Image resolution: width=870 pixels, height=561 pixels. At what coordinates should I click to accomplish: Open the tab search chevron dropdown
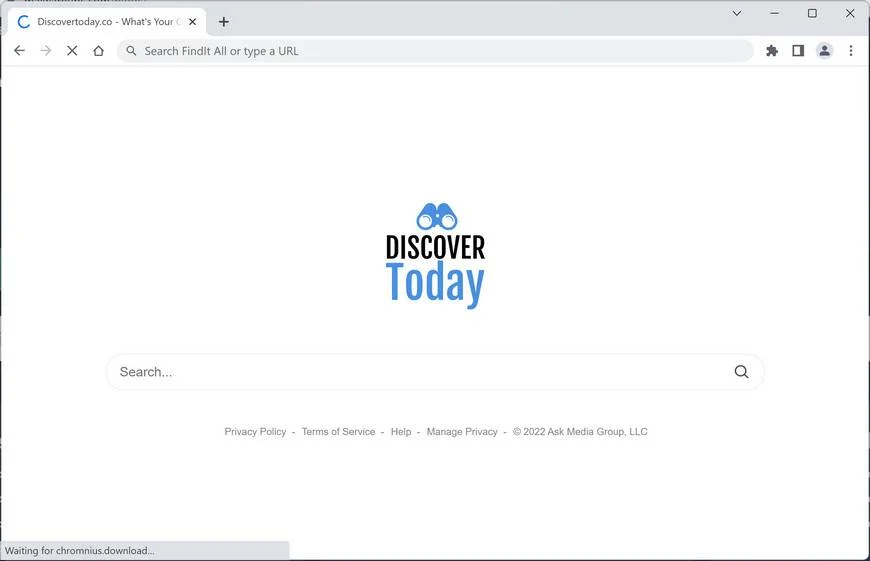(737, 13)
